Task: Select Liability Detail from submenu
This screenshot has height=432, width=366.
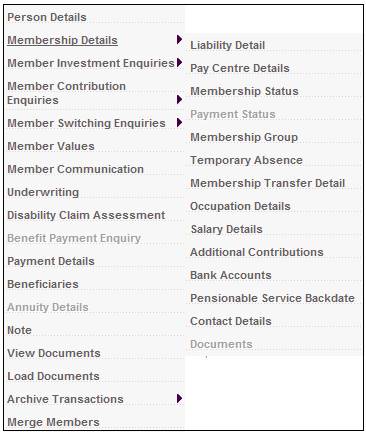Action: [227, 45]
